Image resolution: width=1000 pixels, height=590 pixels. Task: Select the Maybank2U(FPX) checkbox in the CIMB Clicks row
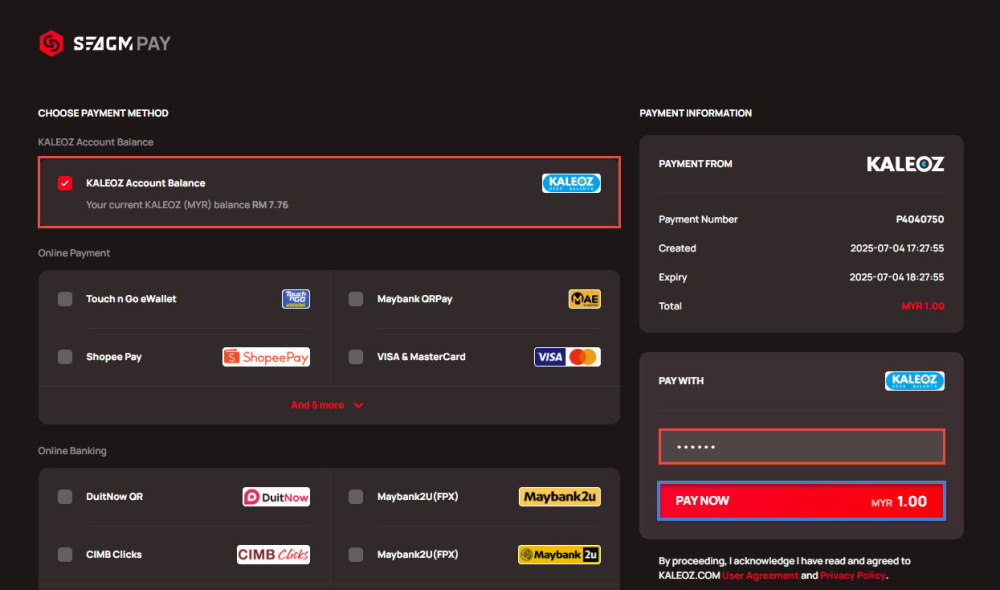356,554
